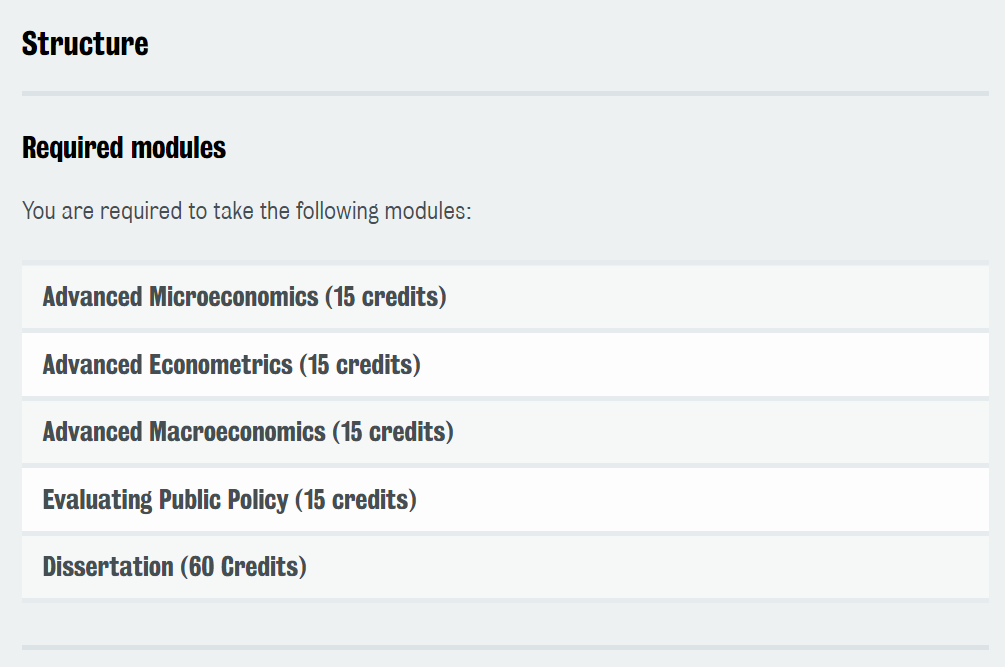This screenshot has width=1005, height=667.
Task: Expand the Advanced Macroeconomics module
Action: [x=505, y=432]
